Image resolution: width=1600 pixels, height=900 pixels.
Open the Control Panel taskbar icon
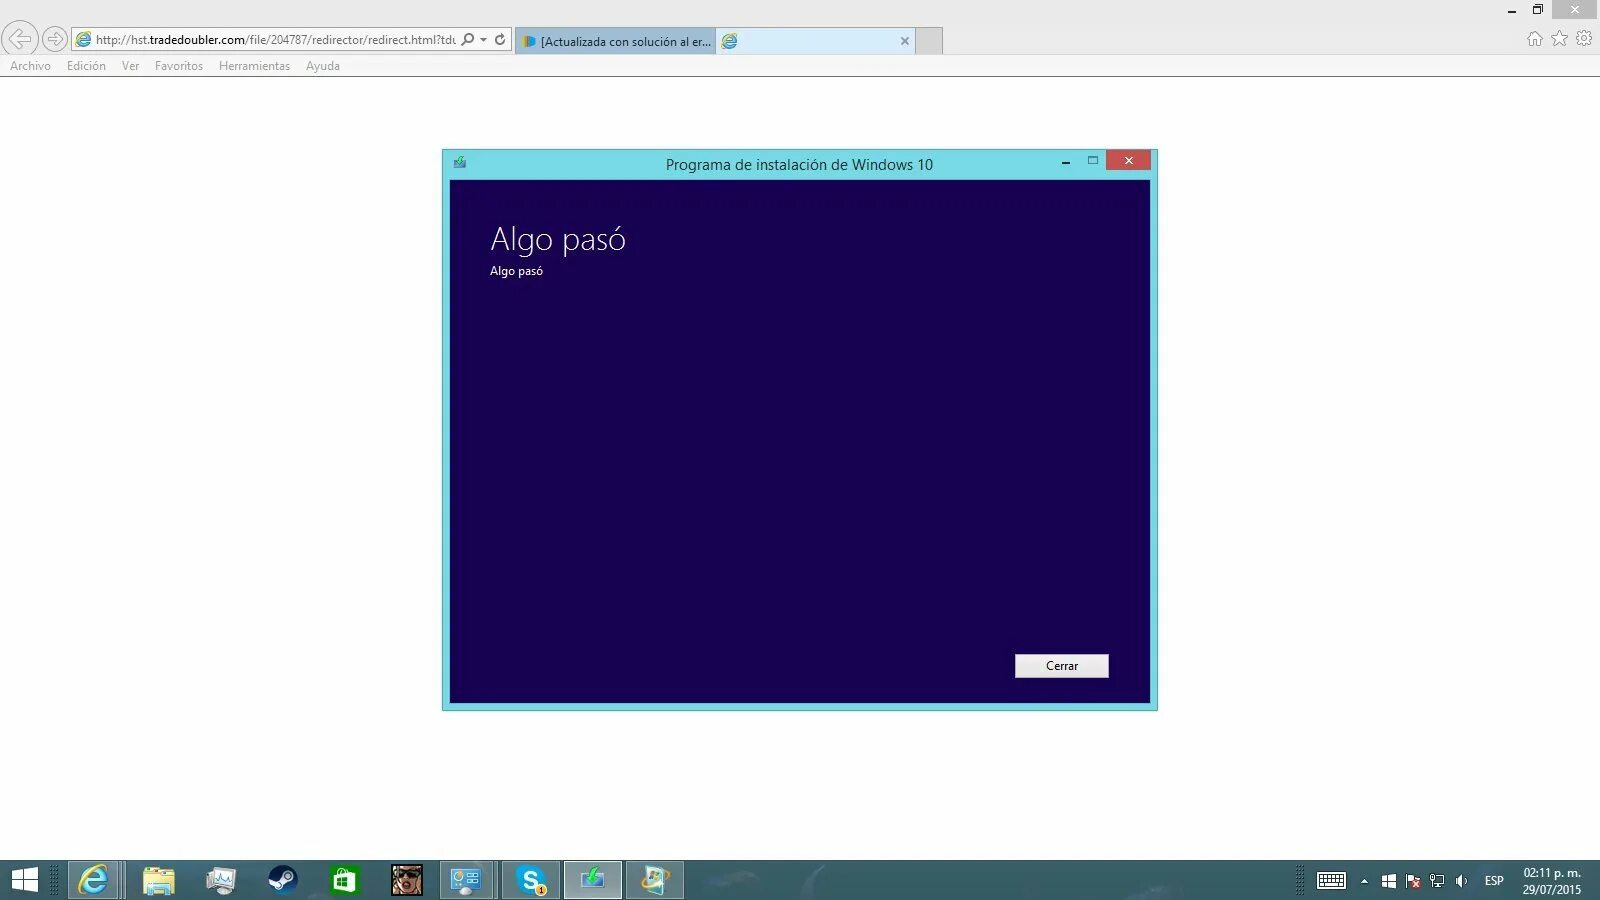click(x=467, y=880)
